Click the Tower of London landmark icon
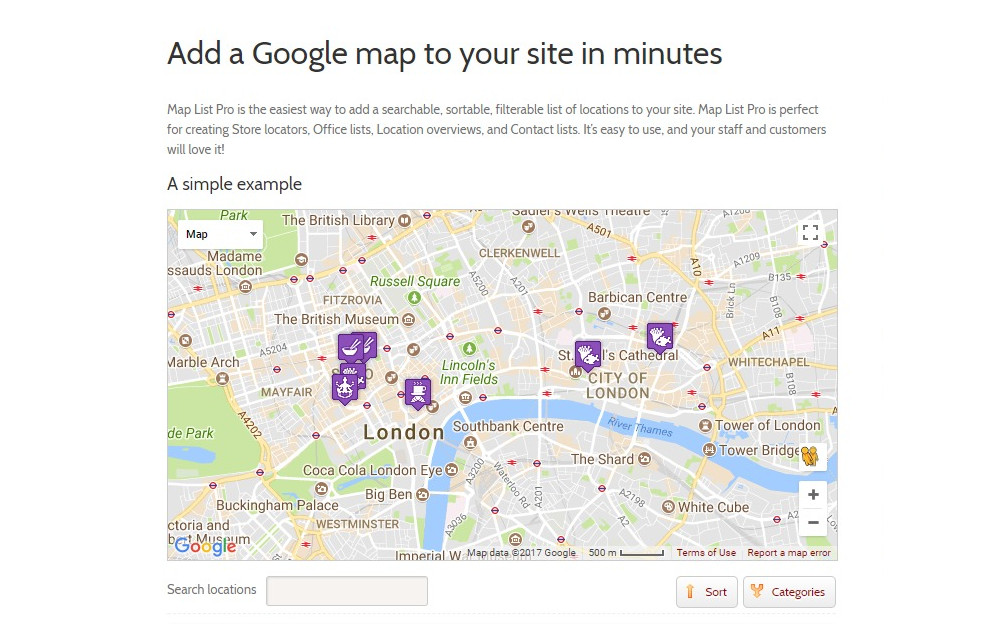The width and height of the screenshot is (1000, 624). click(x=706, y=426)
